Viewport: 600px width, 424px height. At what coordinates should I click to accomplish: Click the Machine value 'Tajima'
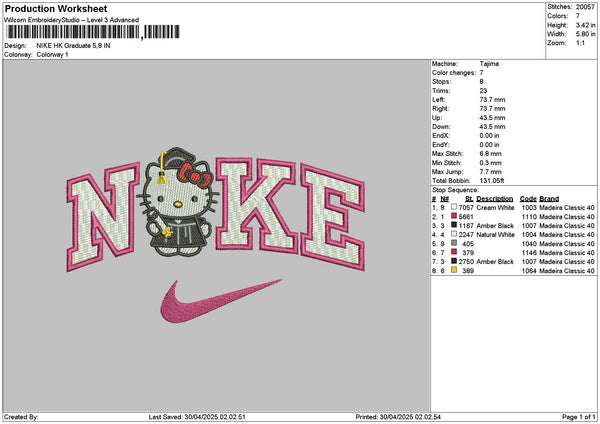point(489,64)
